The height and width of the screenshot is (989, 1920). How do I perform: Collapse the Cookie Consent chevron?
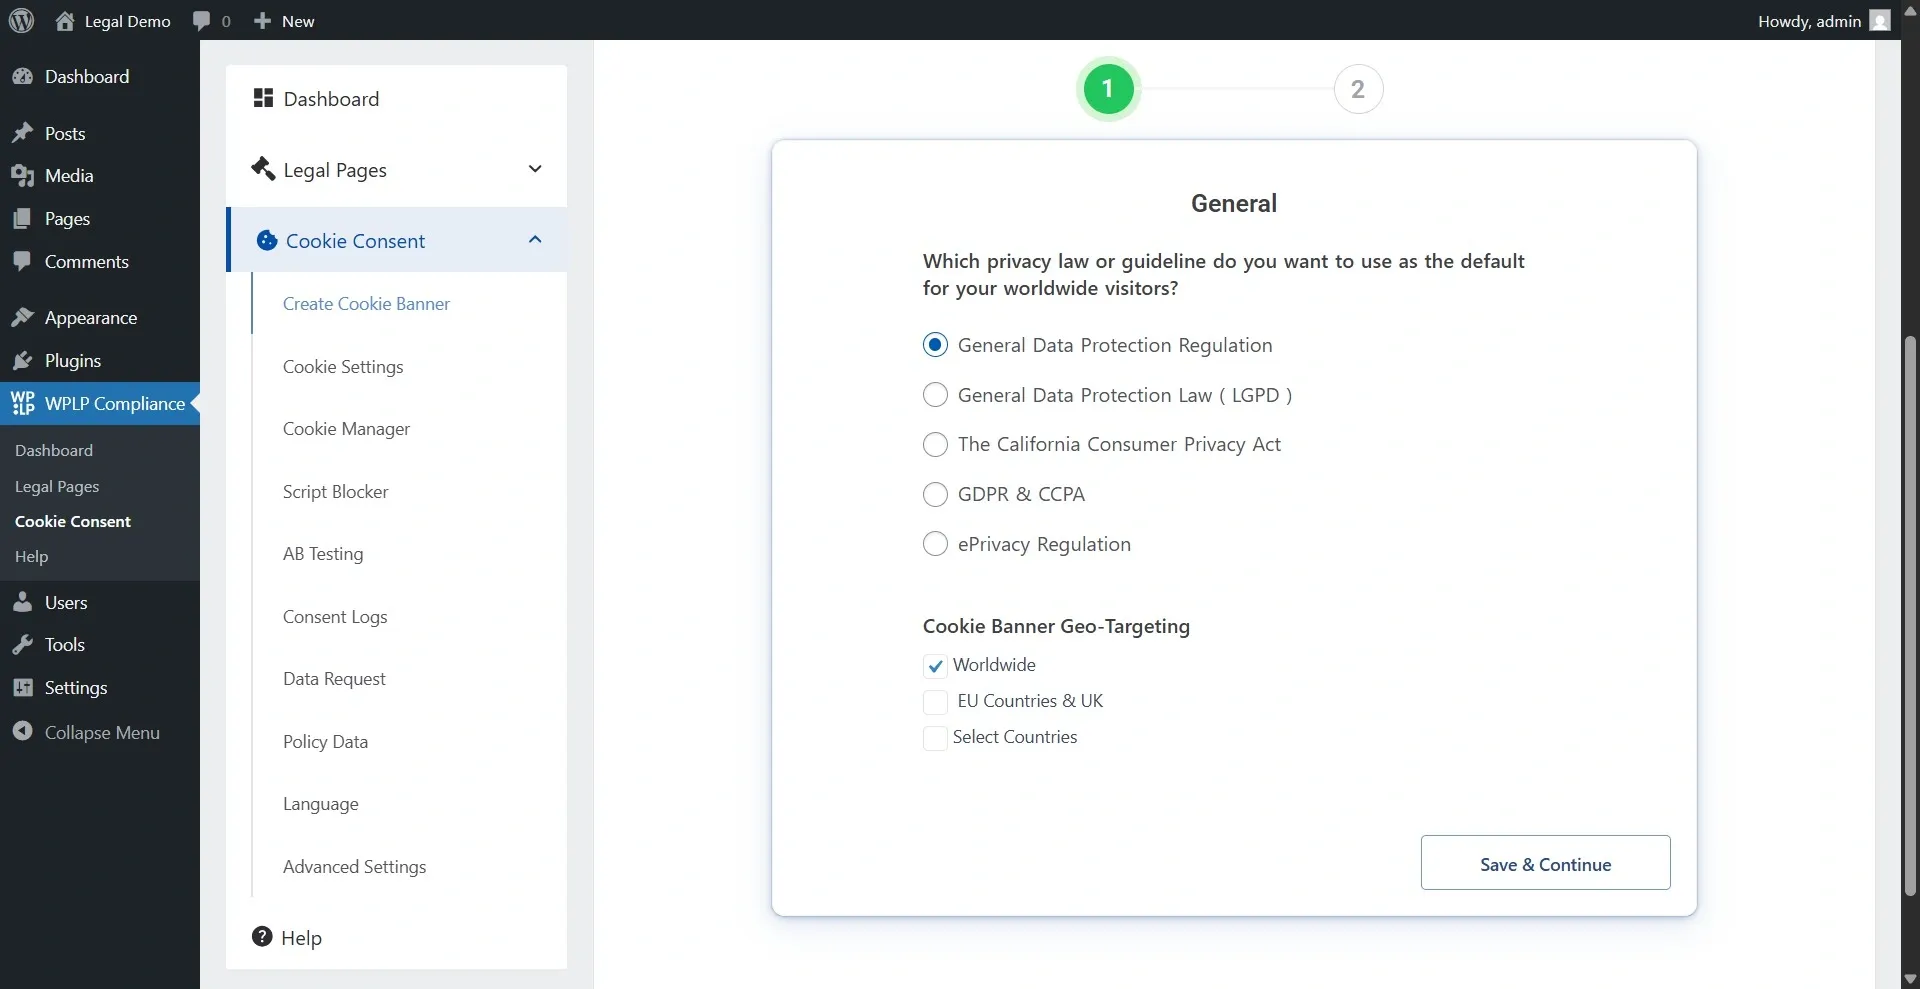[x=535, y=239]
